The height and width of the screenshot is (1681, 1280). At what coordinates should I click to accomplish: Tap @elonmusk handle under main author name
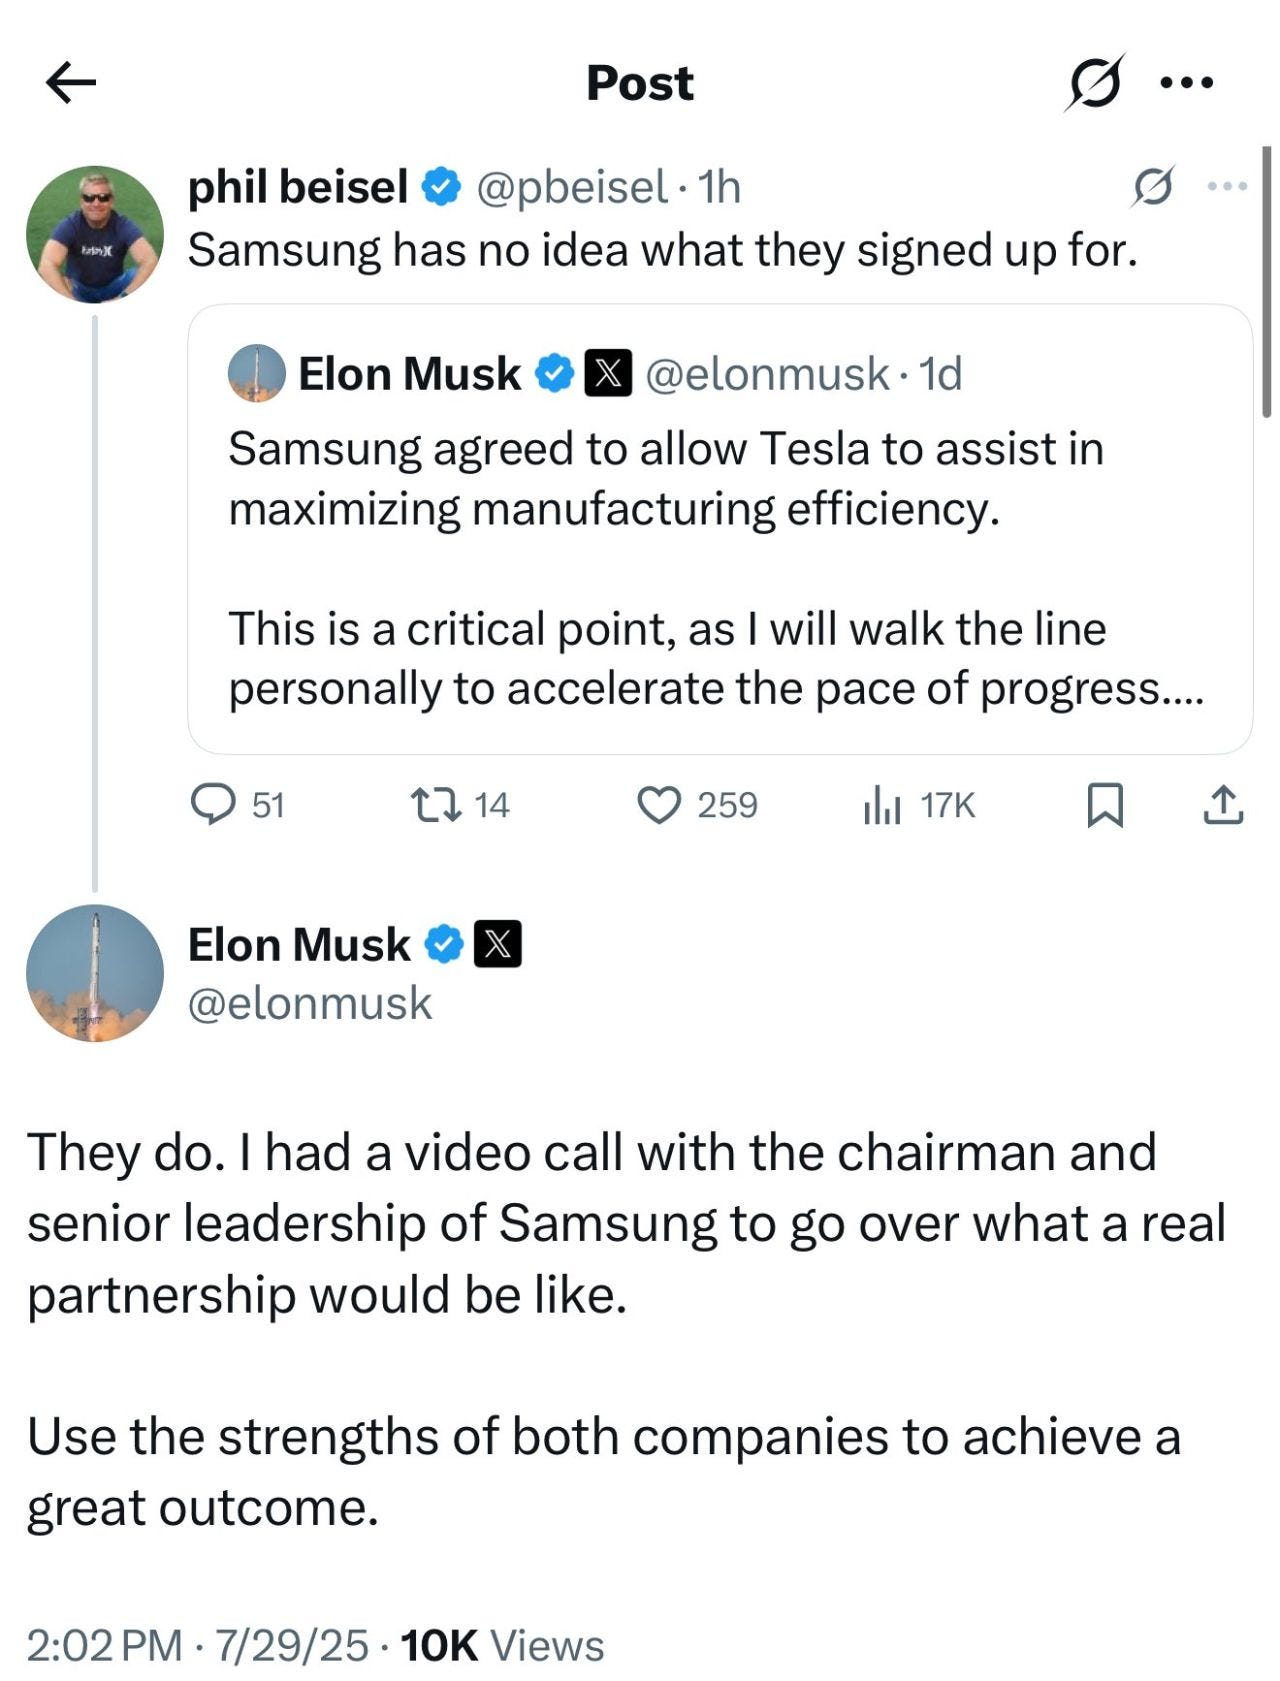tap(310, 1004)
